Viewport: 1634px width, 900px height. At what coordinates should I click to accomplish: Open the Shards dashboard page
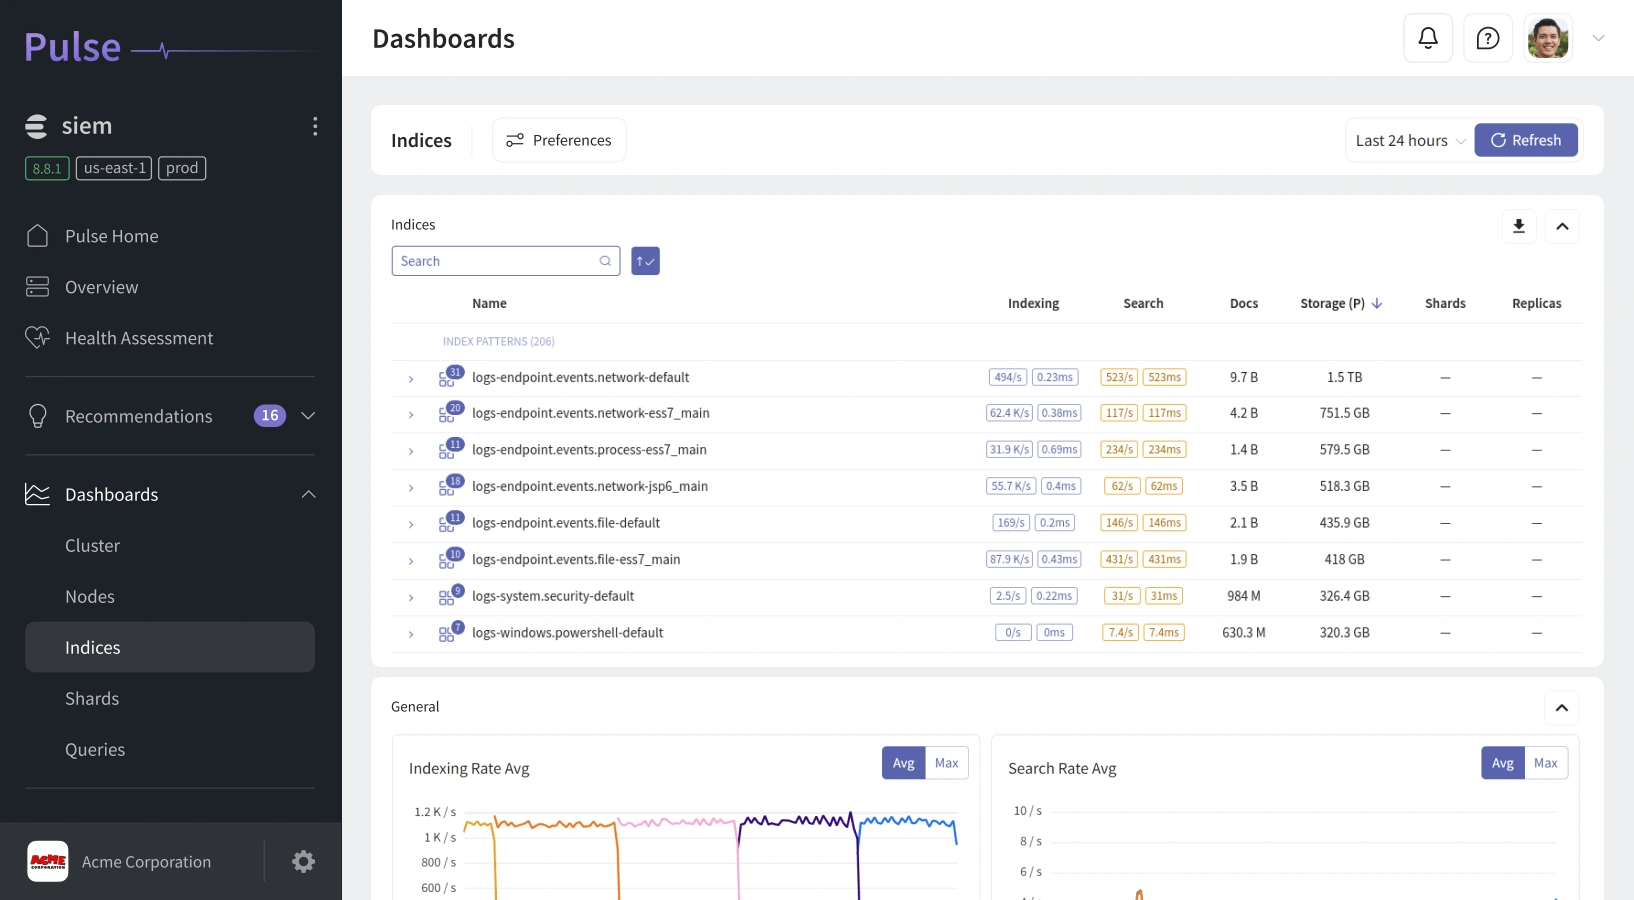(92, 699)
